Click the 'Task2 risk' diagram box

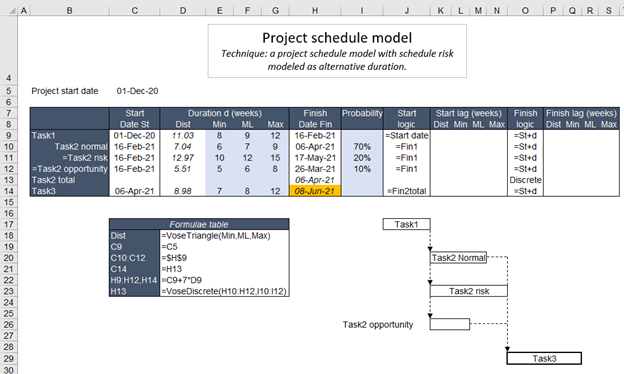coord(469,291)
